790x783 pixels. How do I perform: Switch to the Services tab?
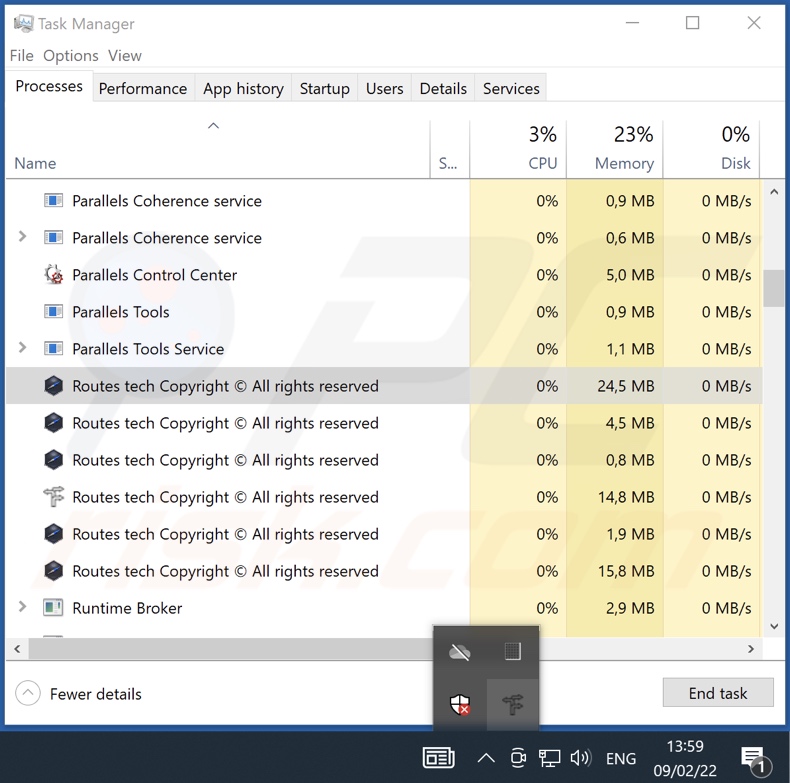click(x=511, y=88)
